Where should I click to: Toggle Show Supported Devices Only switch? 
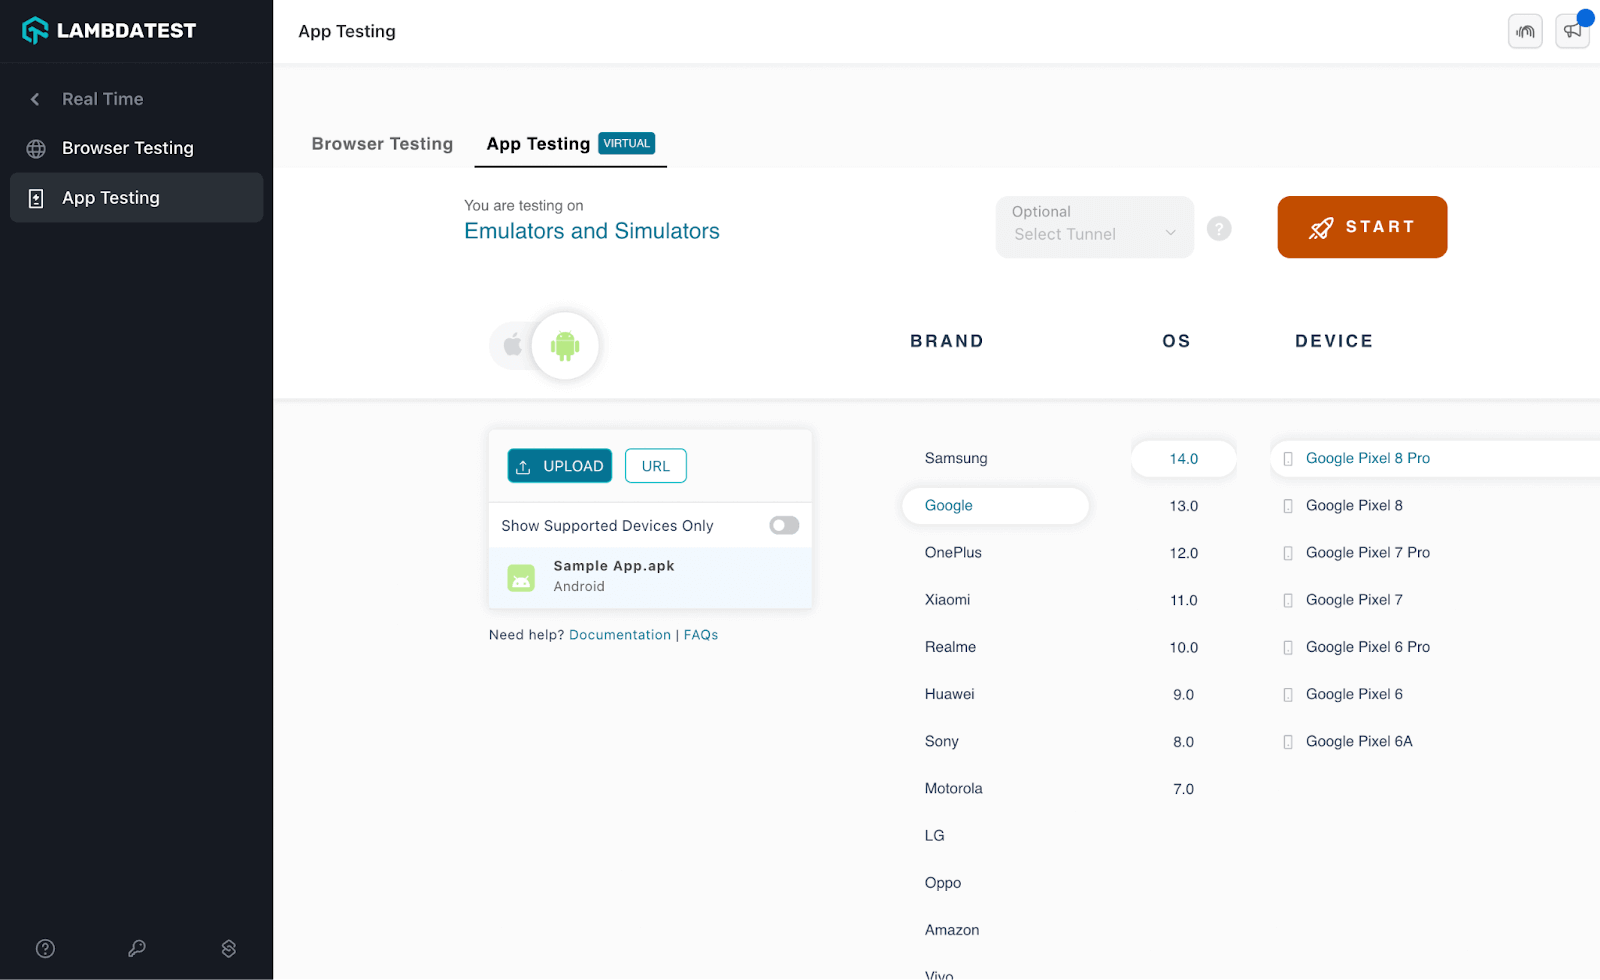(x=783, y=526)
